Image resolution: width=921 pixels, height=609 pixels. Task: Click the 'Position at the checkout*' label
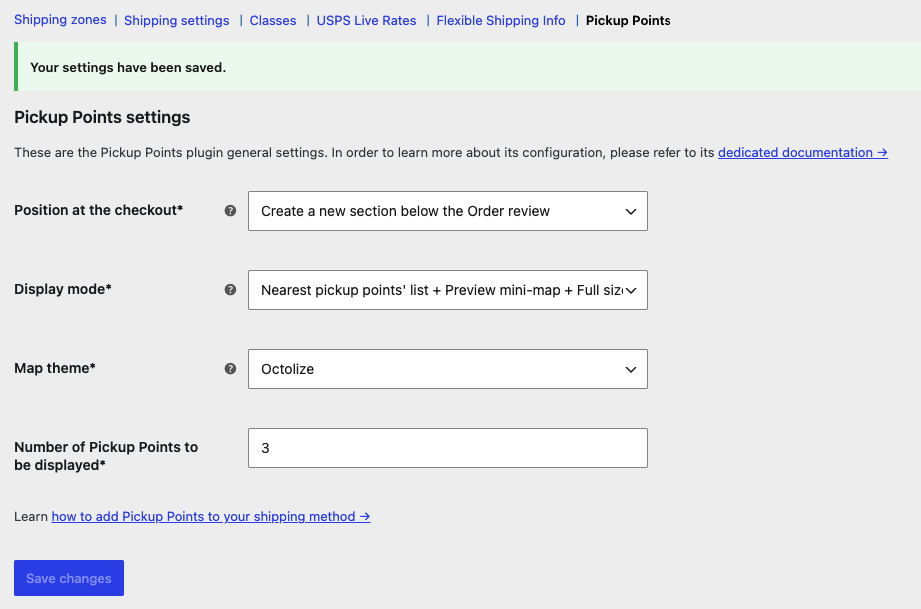pos(99,210)
